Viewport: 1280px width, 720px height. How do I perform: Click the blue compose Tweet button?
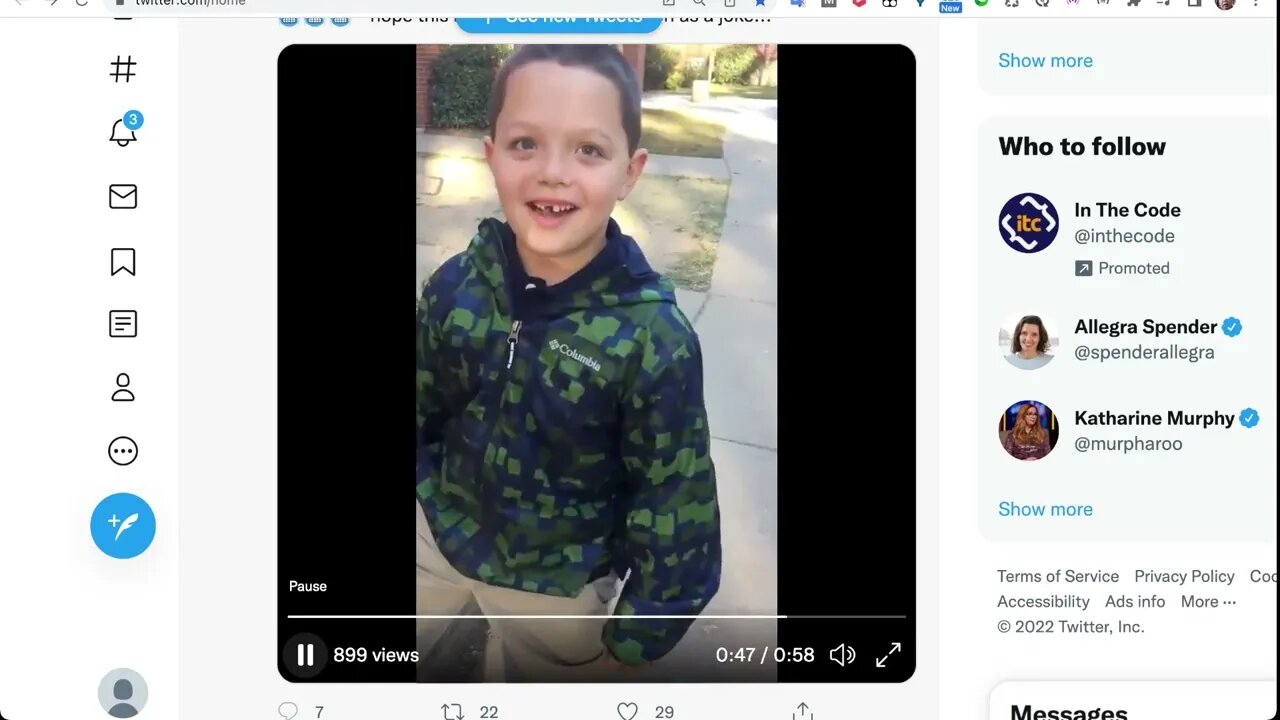click(x=123, y=526)
